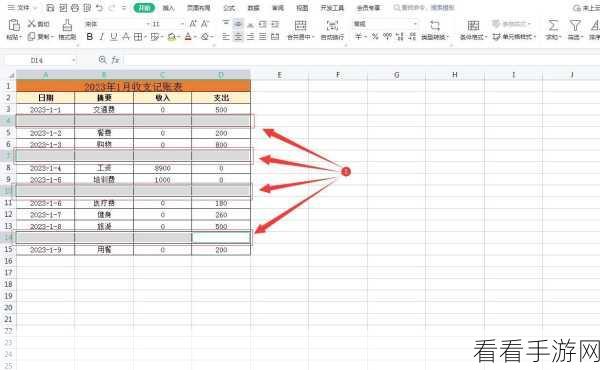Expand the fill color dropdown arrow

(x=179, y=37)
